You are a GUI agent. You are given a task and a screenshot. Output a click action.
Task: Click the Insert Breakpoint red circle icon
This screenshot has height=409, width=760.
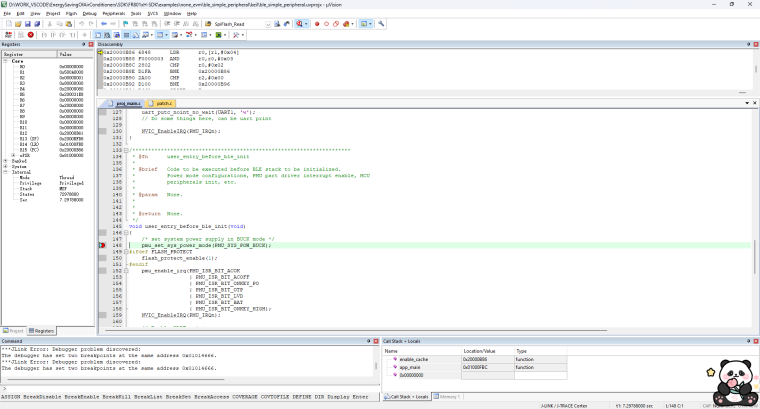(x=317, y=23)
